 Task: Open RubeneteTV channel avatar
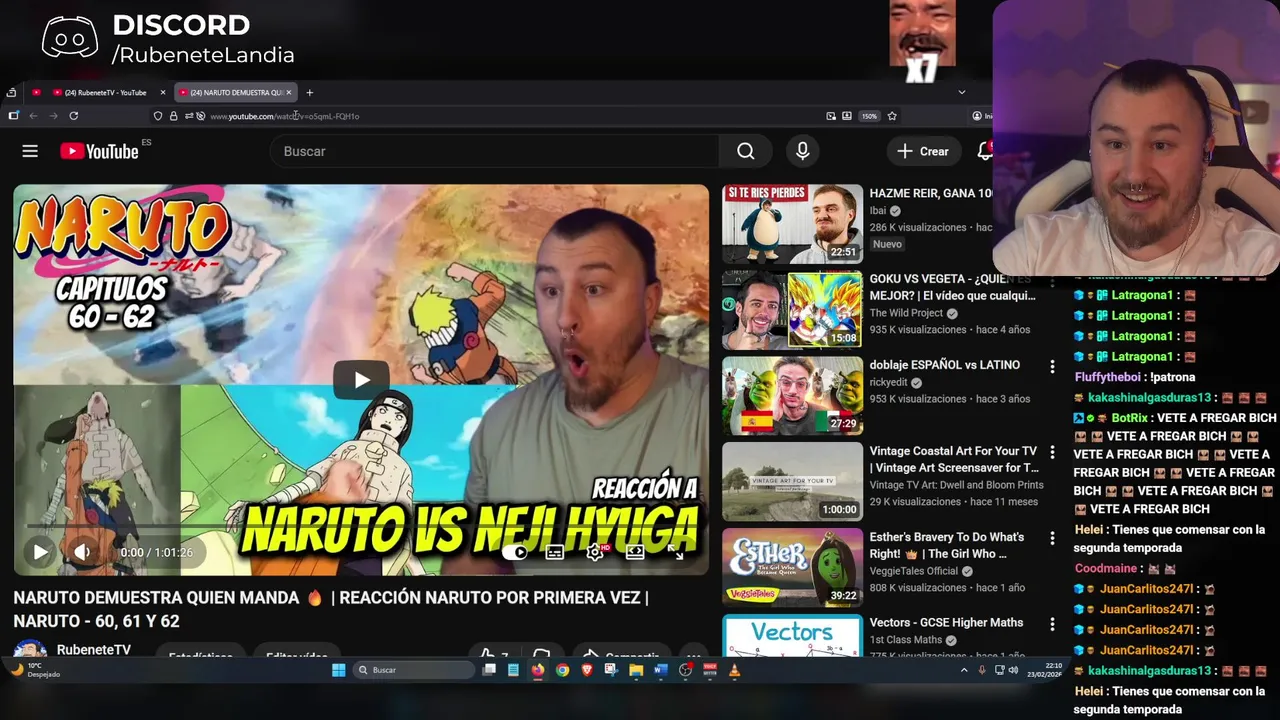(30, 650)
